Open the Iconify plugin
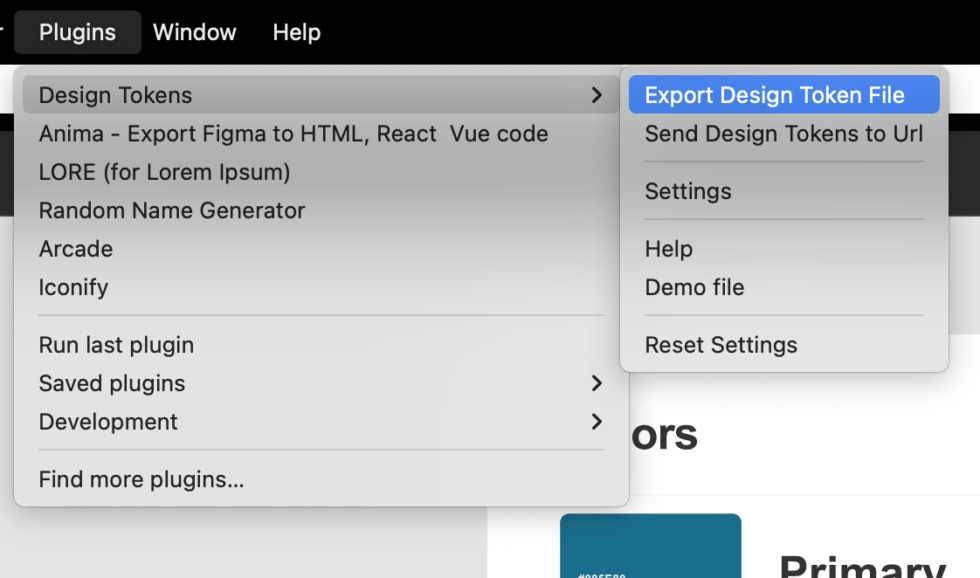This screenshot has height=578, width=980. (73, 287)
